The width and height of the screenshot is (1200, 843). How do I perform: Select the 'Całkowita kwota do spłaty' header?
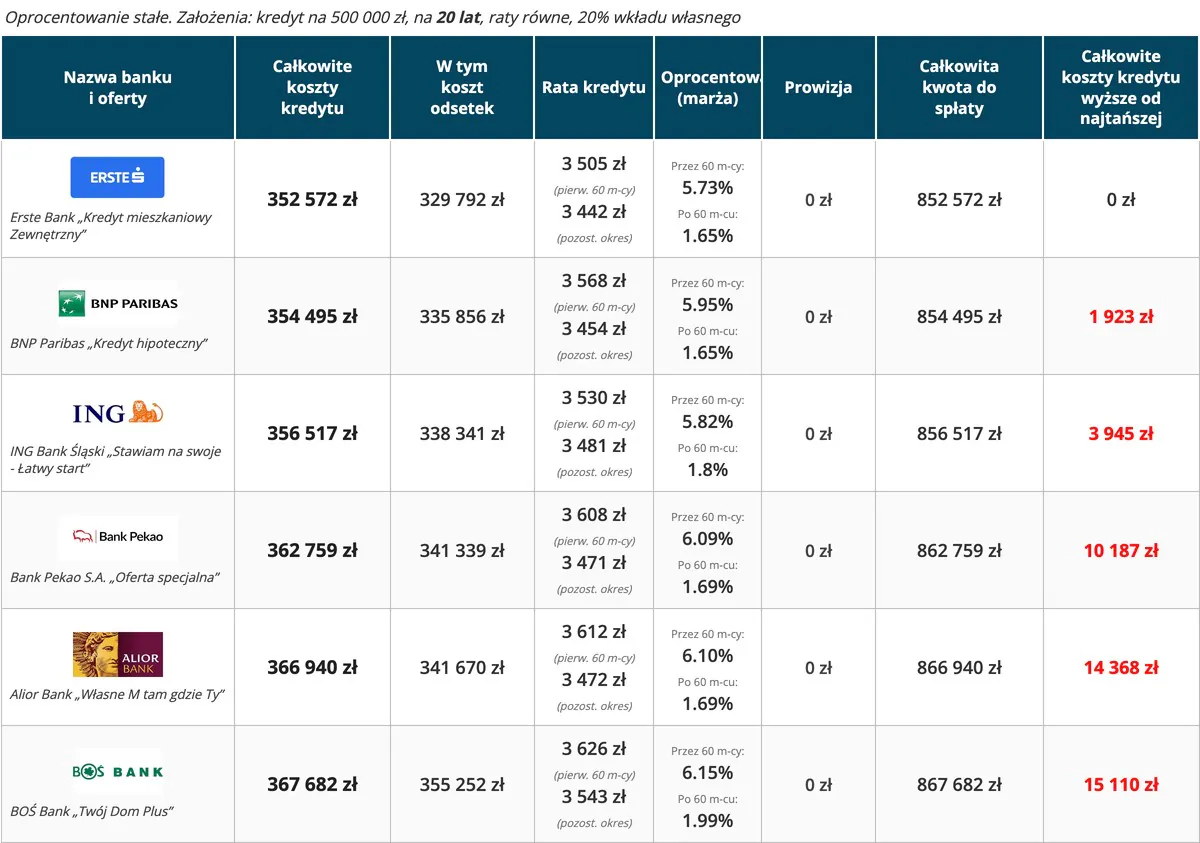(959, 88)
